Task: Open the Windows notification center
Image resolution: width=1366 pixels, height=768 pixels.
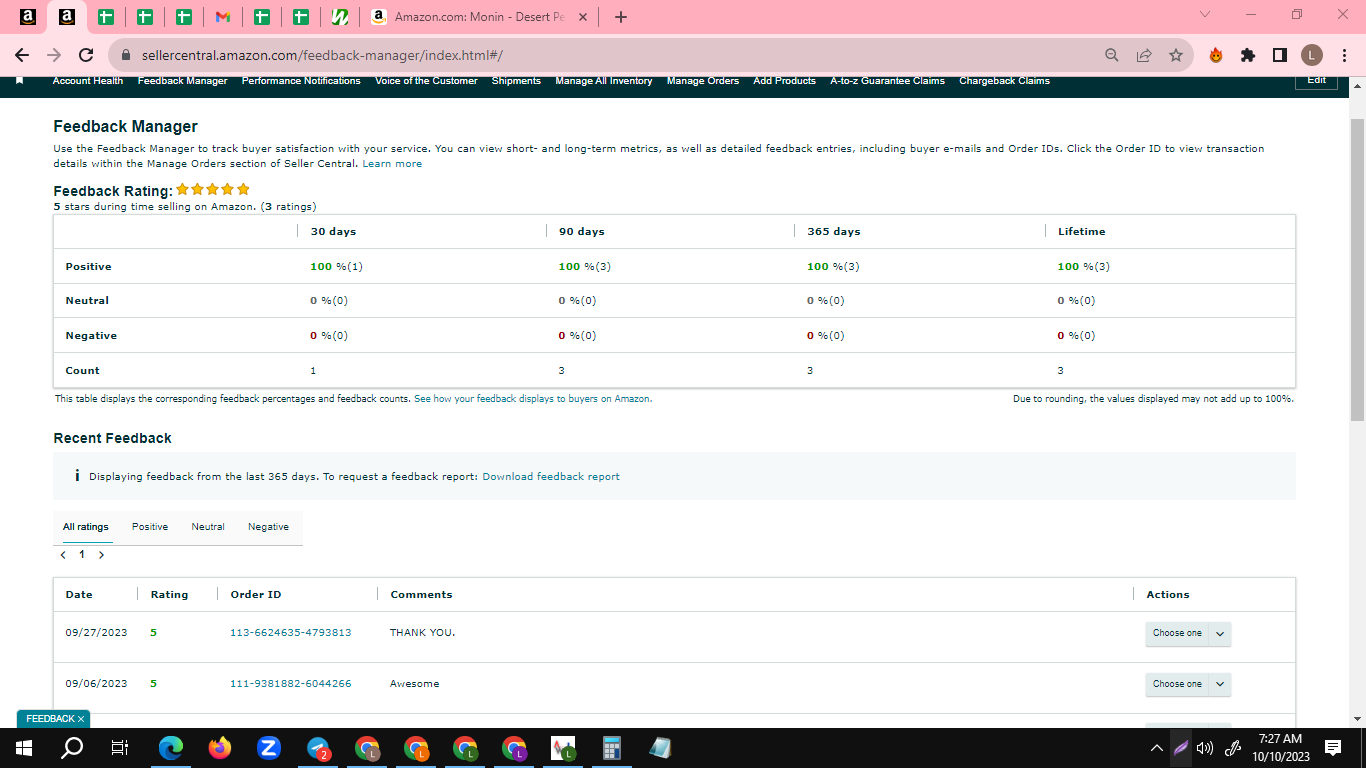Action: [1332, 747]
